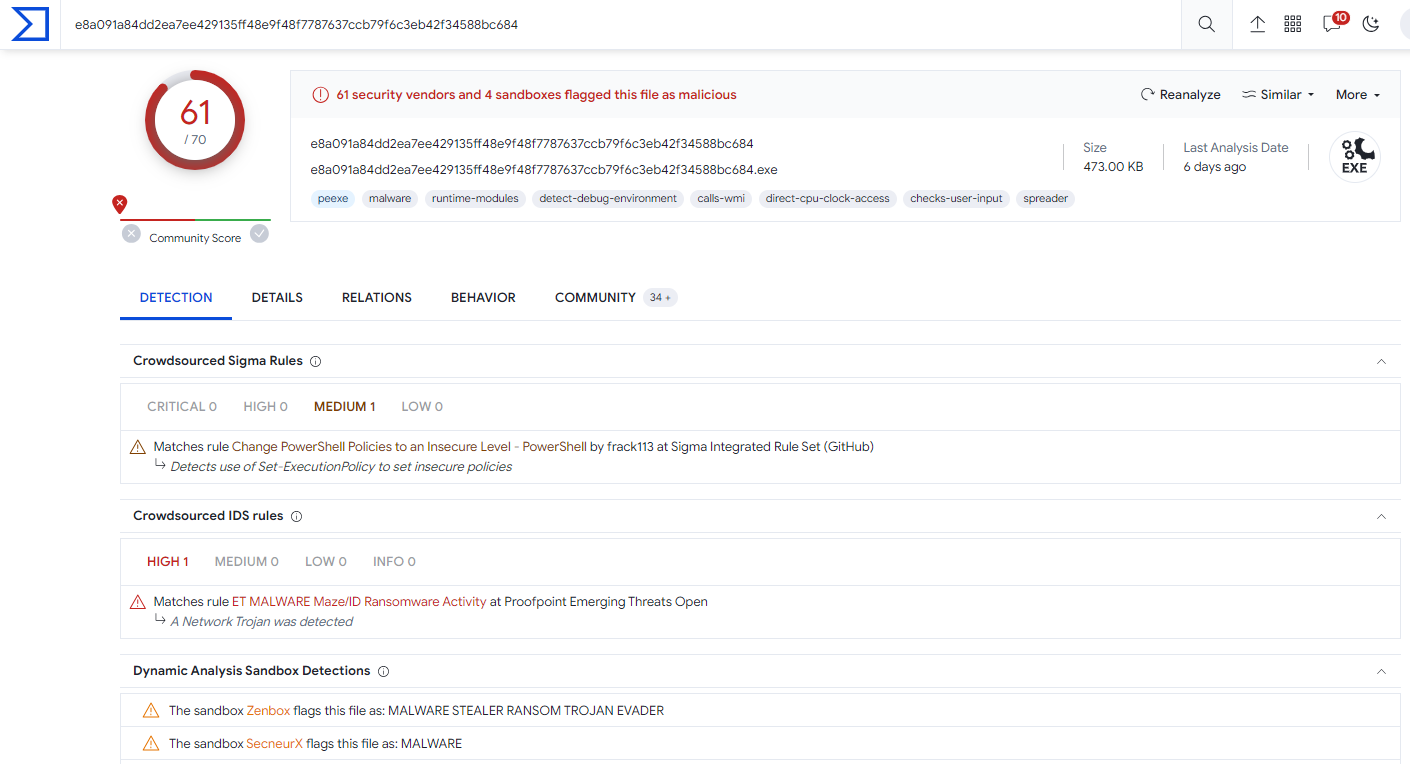Switch to the RELATIONS tab
This screenshot has width=1410, height=764.
pyautogui.click(x=377, y=298)
